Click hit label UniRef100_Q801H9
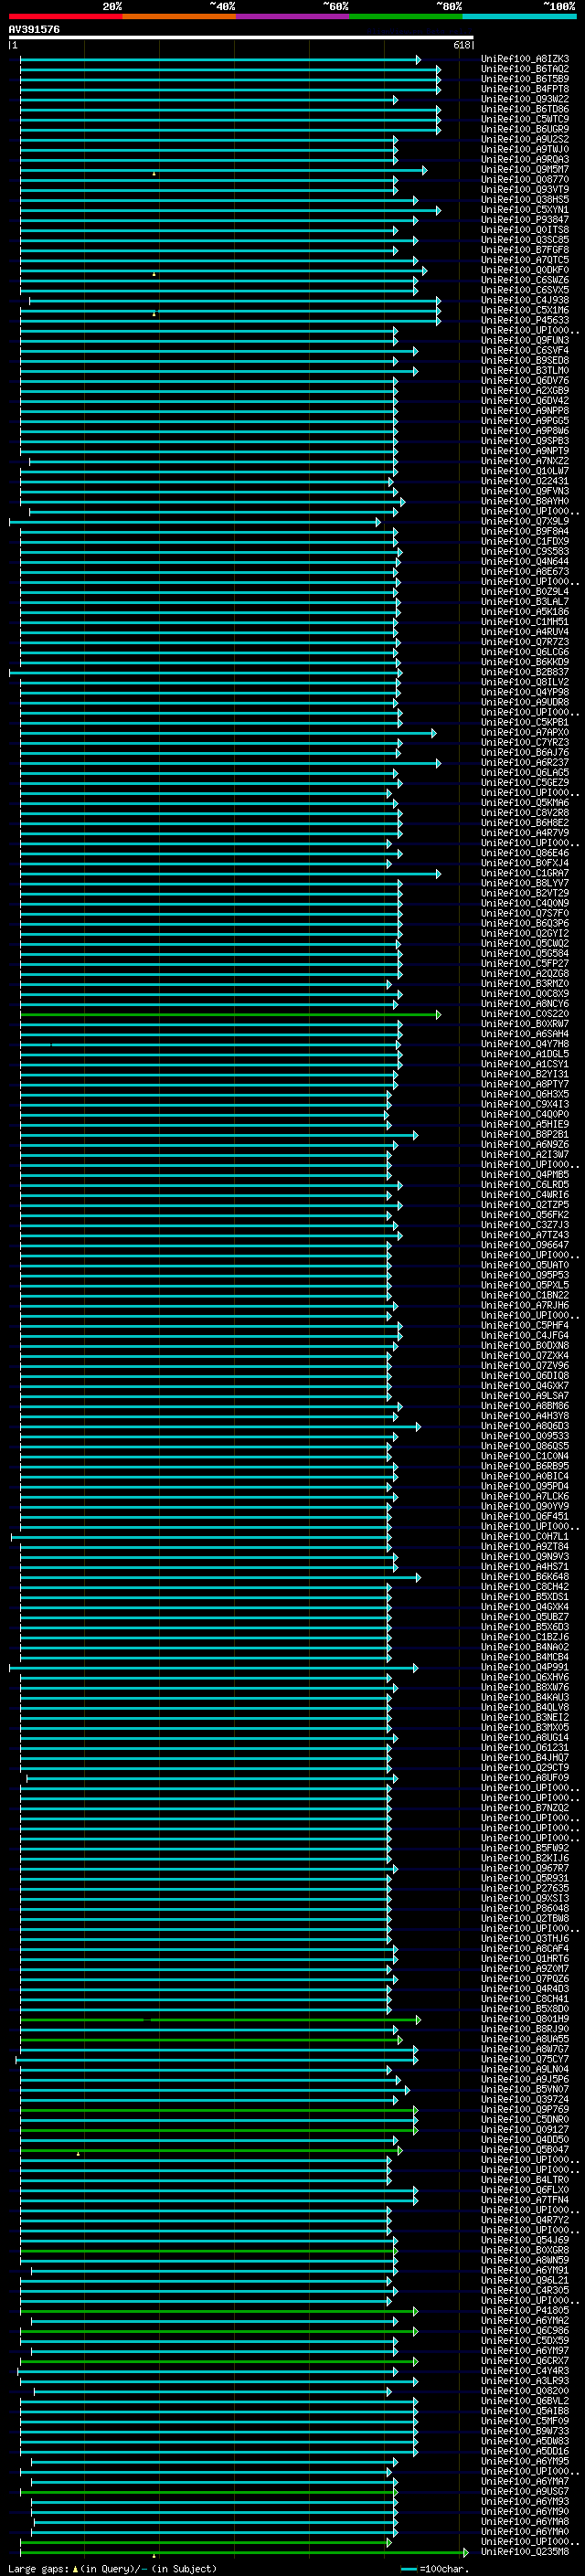585x2576 pixels. (x=524, y=2019)
